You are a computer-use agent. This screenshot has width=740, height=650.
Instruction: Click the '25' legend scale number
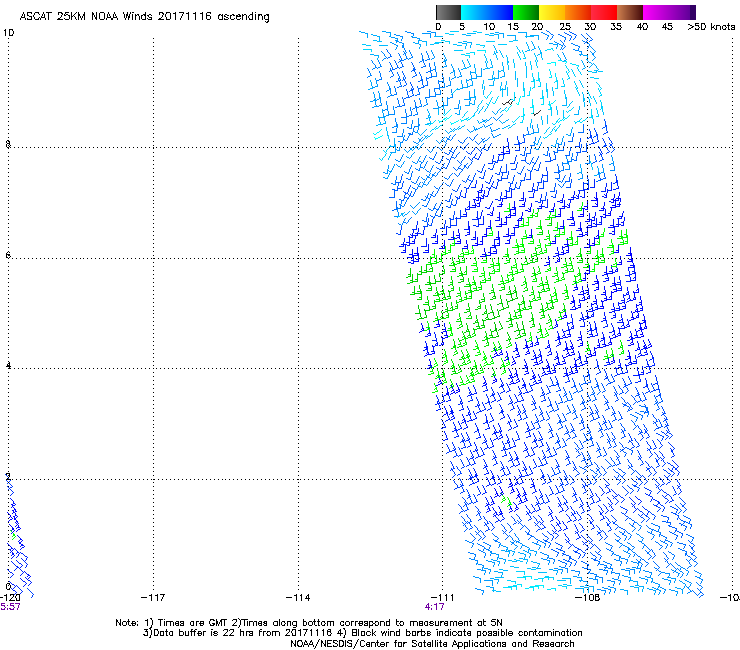point(564,27)
